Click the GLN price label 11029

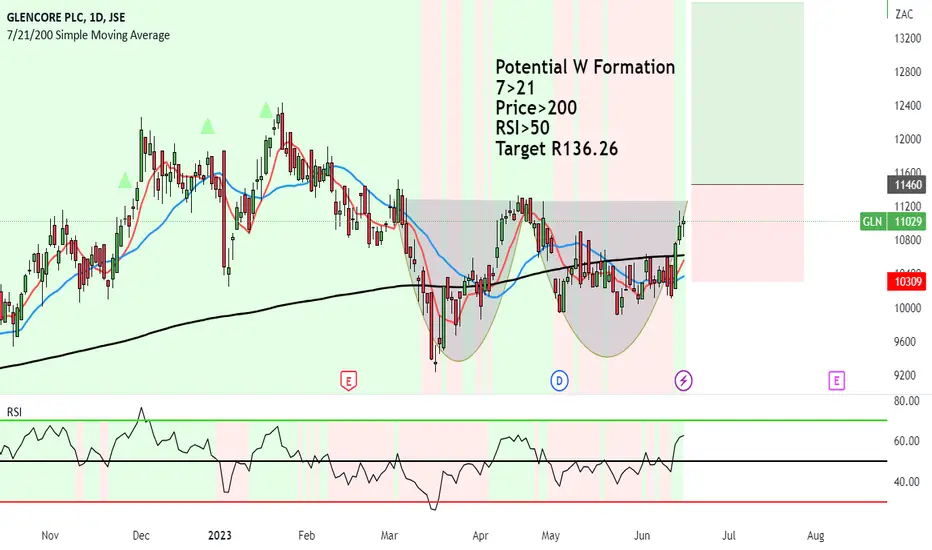pos(893,222)
